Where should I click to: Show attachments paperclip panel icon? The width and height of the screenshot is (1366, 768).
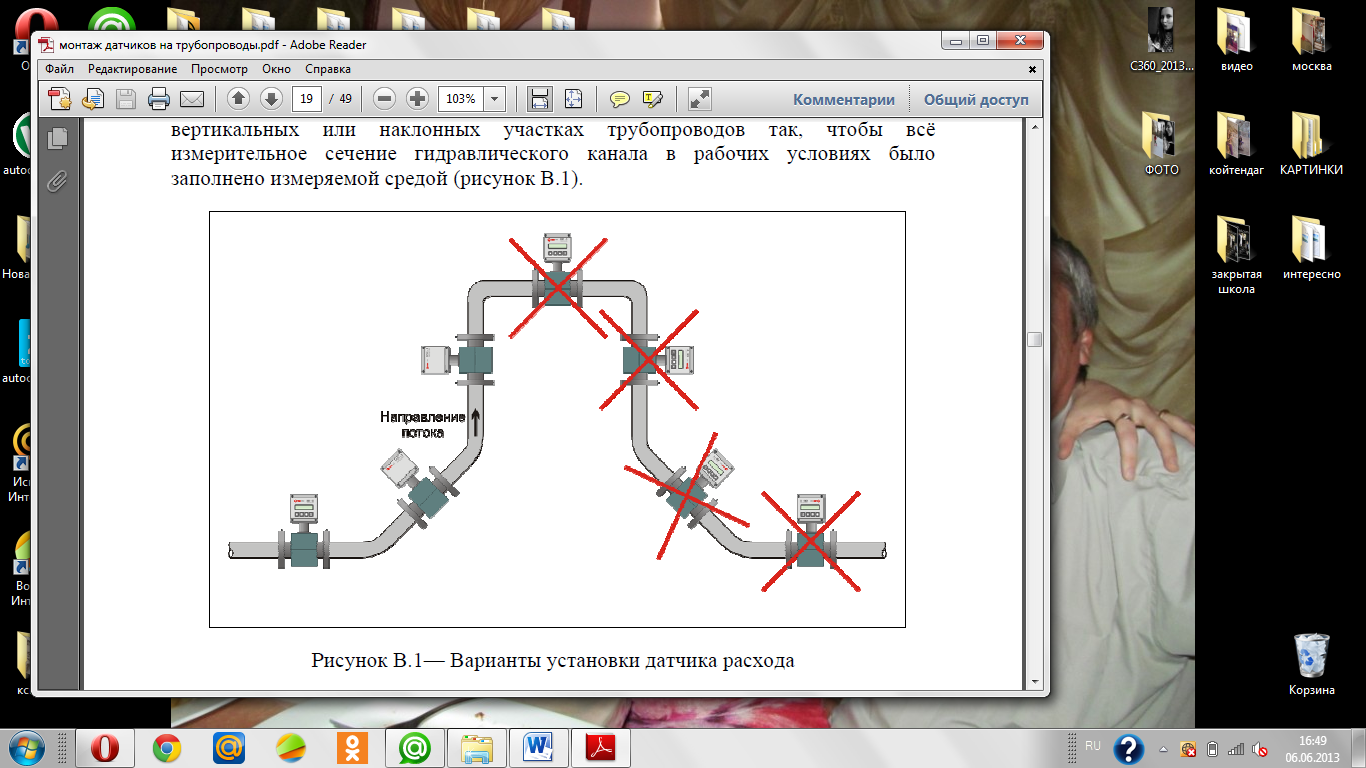[58, 181]
